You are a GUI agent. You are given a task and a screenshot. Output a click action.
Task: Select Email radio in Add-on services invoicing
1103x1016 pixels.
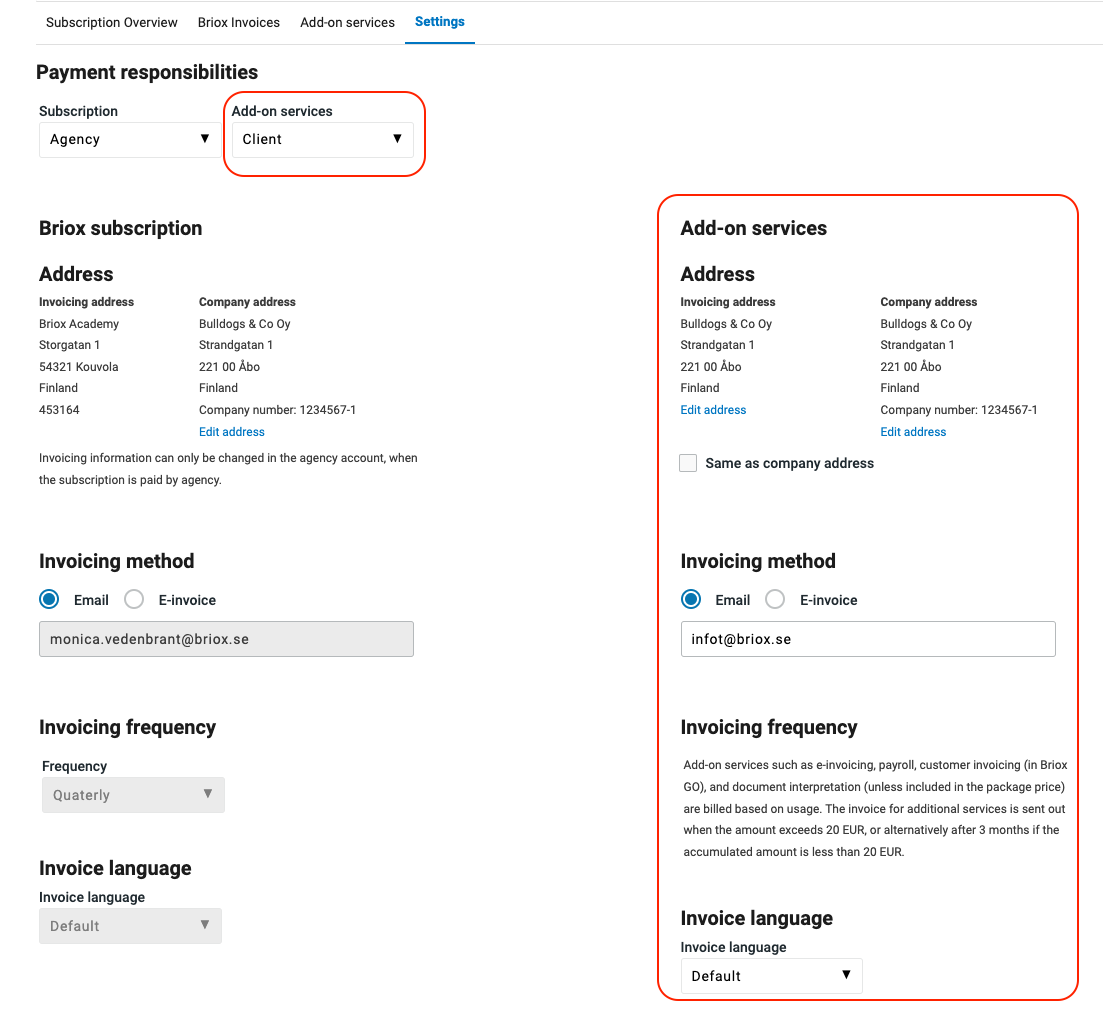click(691, 600)
